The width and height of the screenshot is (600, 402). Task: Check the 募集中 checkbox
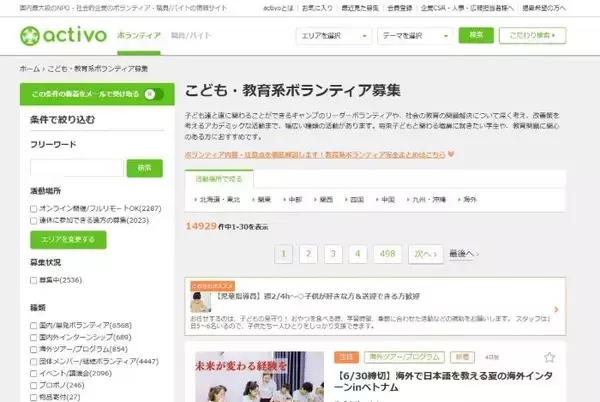pyautogui.click(x=34, y=280)
